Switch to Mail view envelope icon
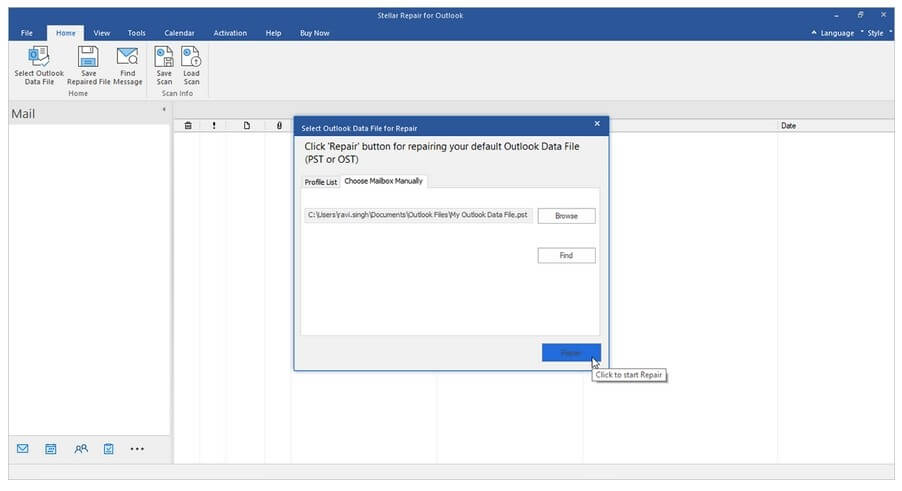The height and width of the screenshot is (491, 902). [x=22, y=448]
